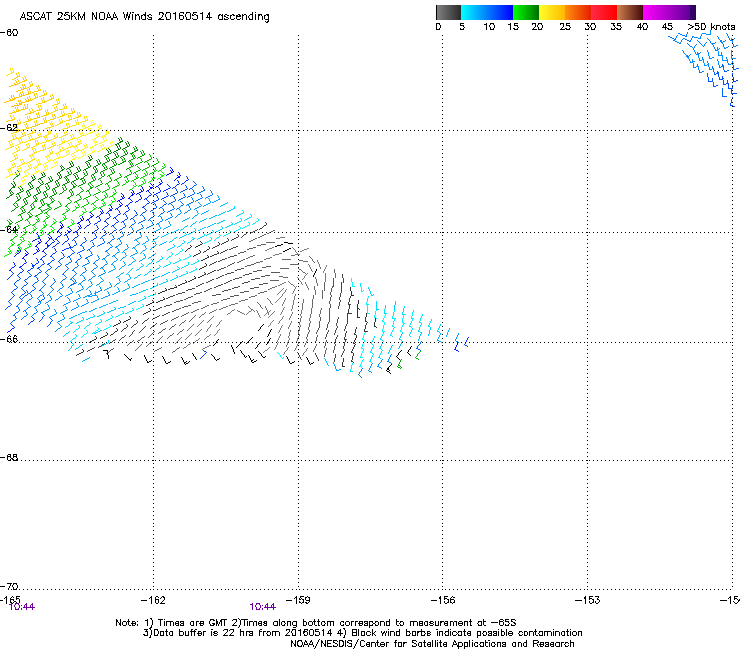740x650 pixels.
Task: Click the plot title 'ASCAT 25KM NOAA Winds 20160514 ascending'
Action: pos(144,17)
